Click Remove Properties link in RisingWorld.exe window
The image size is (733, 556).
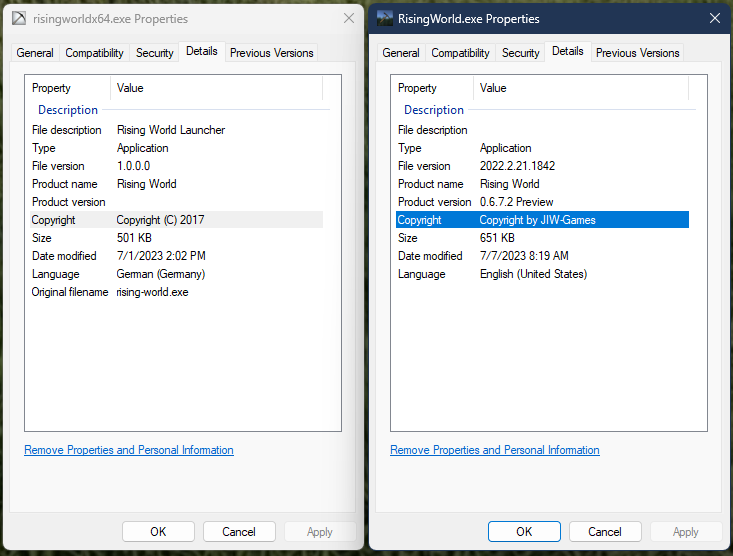click(x=495, y=450)
